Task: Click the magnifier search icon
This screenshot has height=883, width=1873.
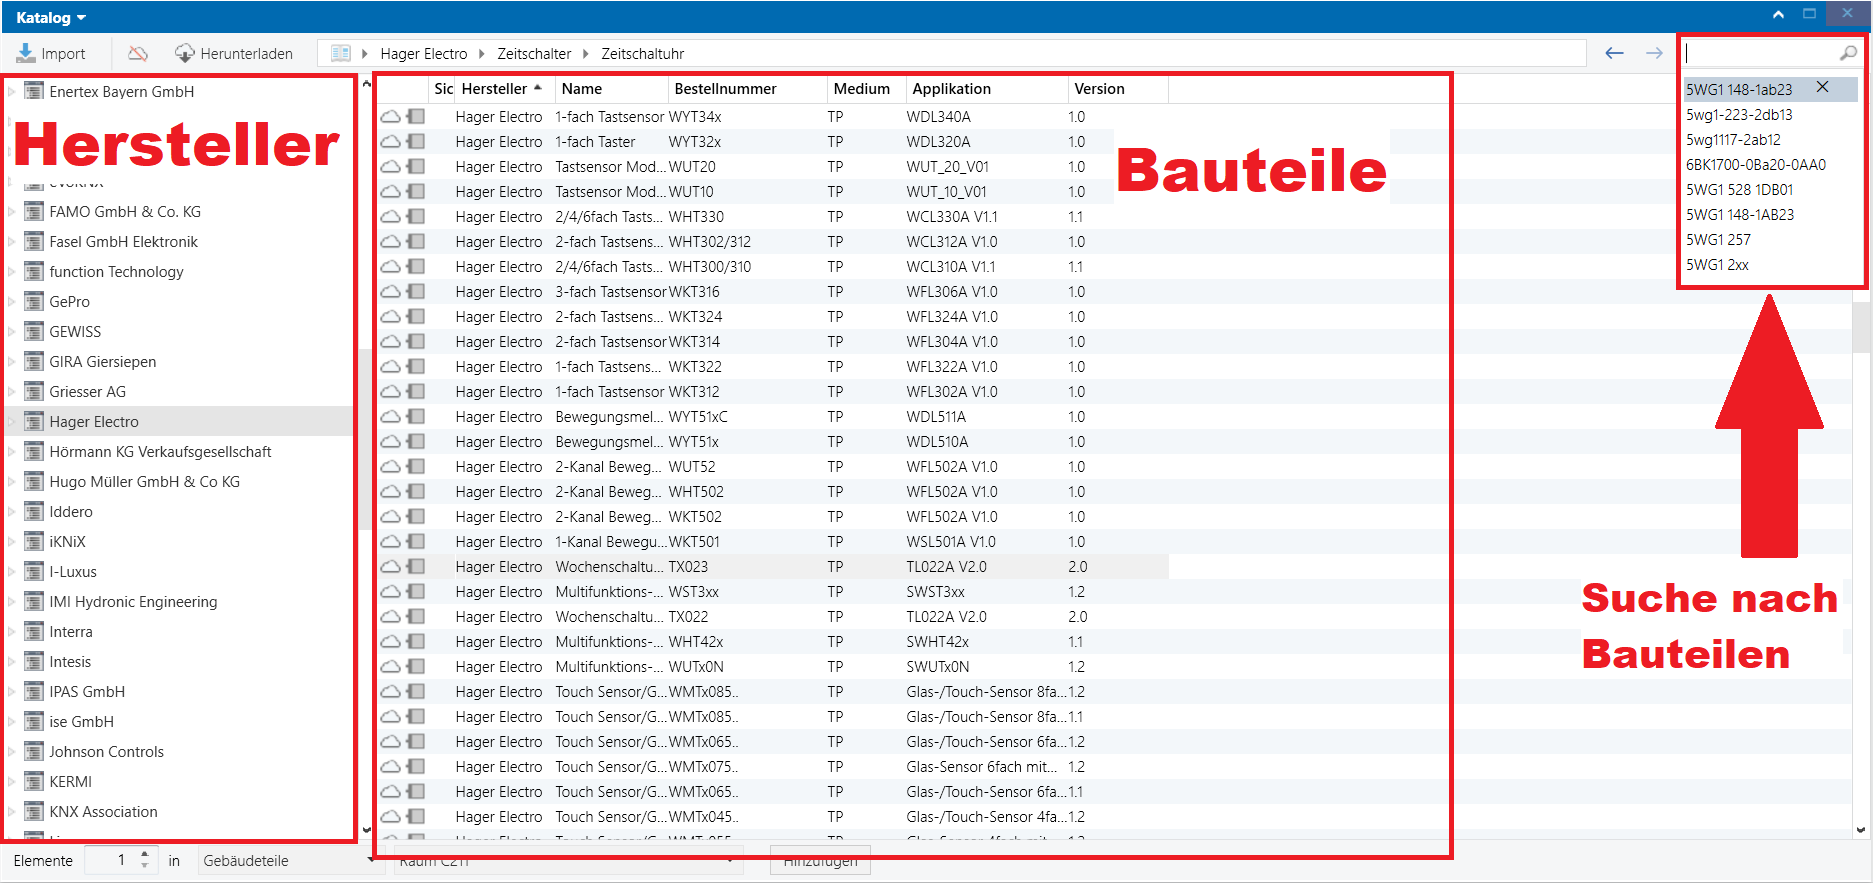Action: click(1848, 53)
